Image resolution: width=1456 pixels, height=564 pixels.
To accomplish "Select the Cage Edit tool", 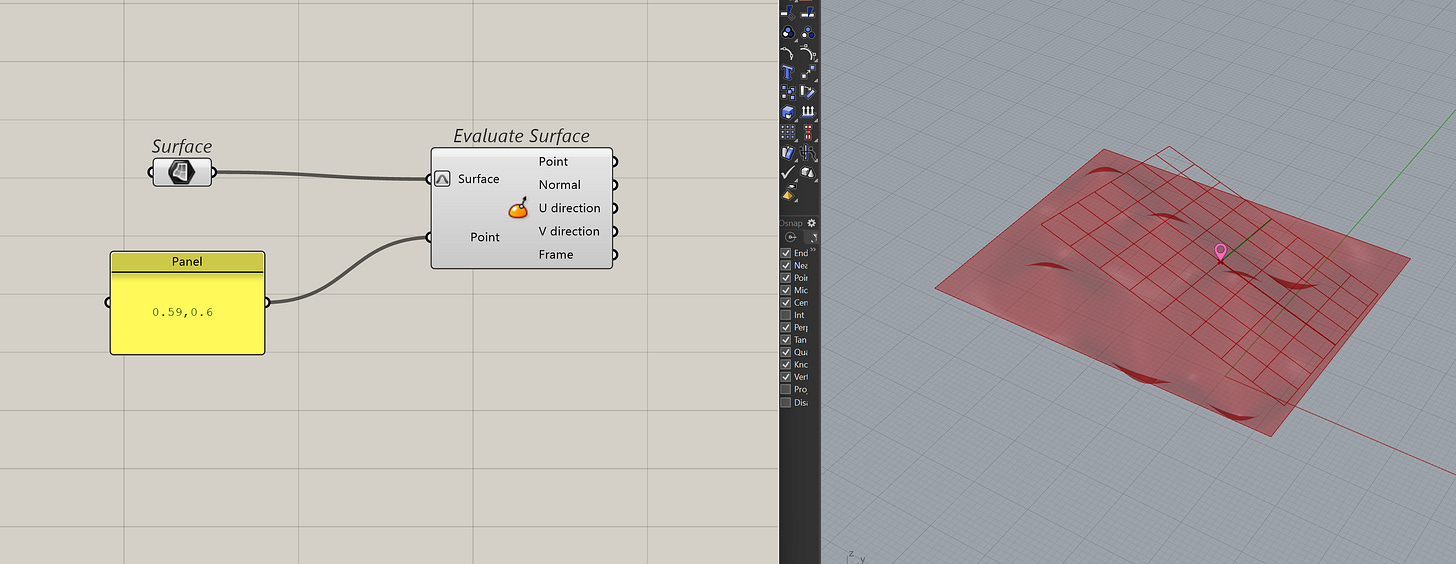I will click(x=788, y=152).
